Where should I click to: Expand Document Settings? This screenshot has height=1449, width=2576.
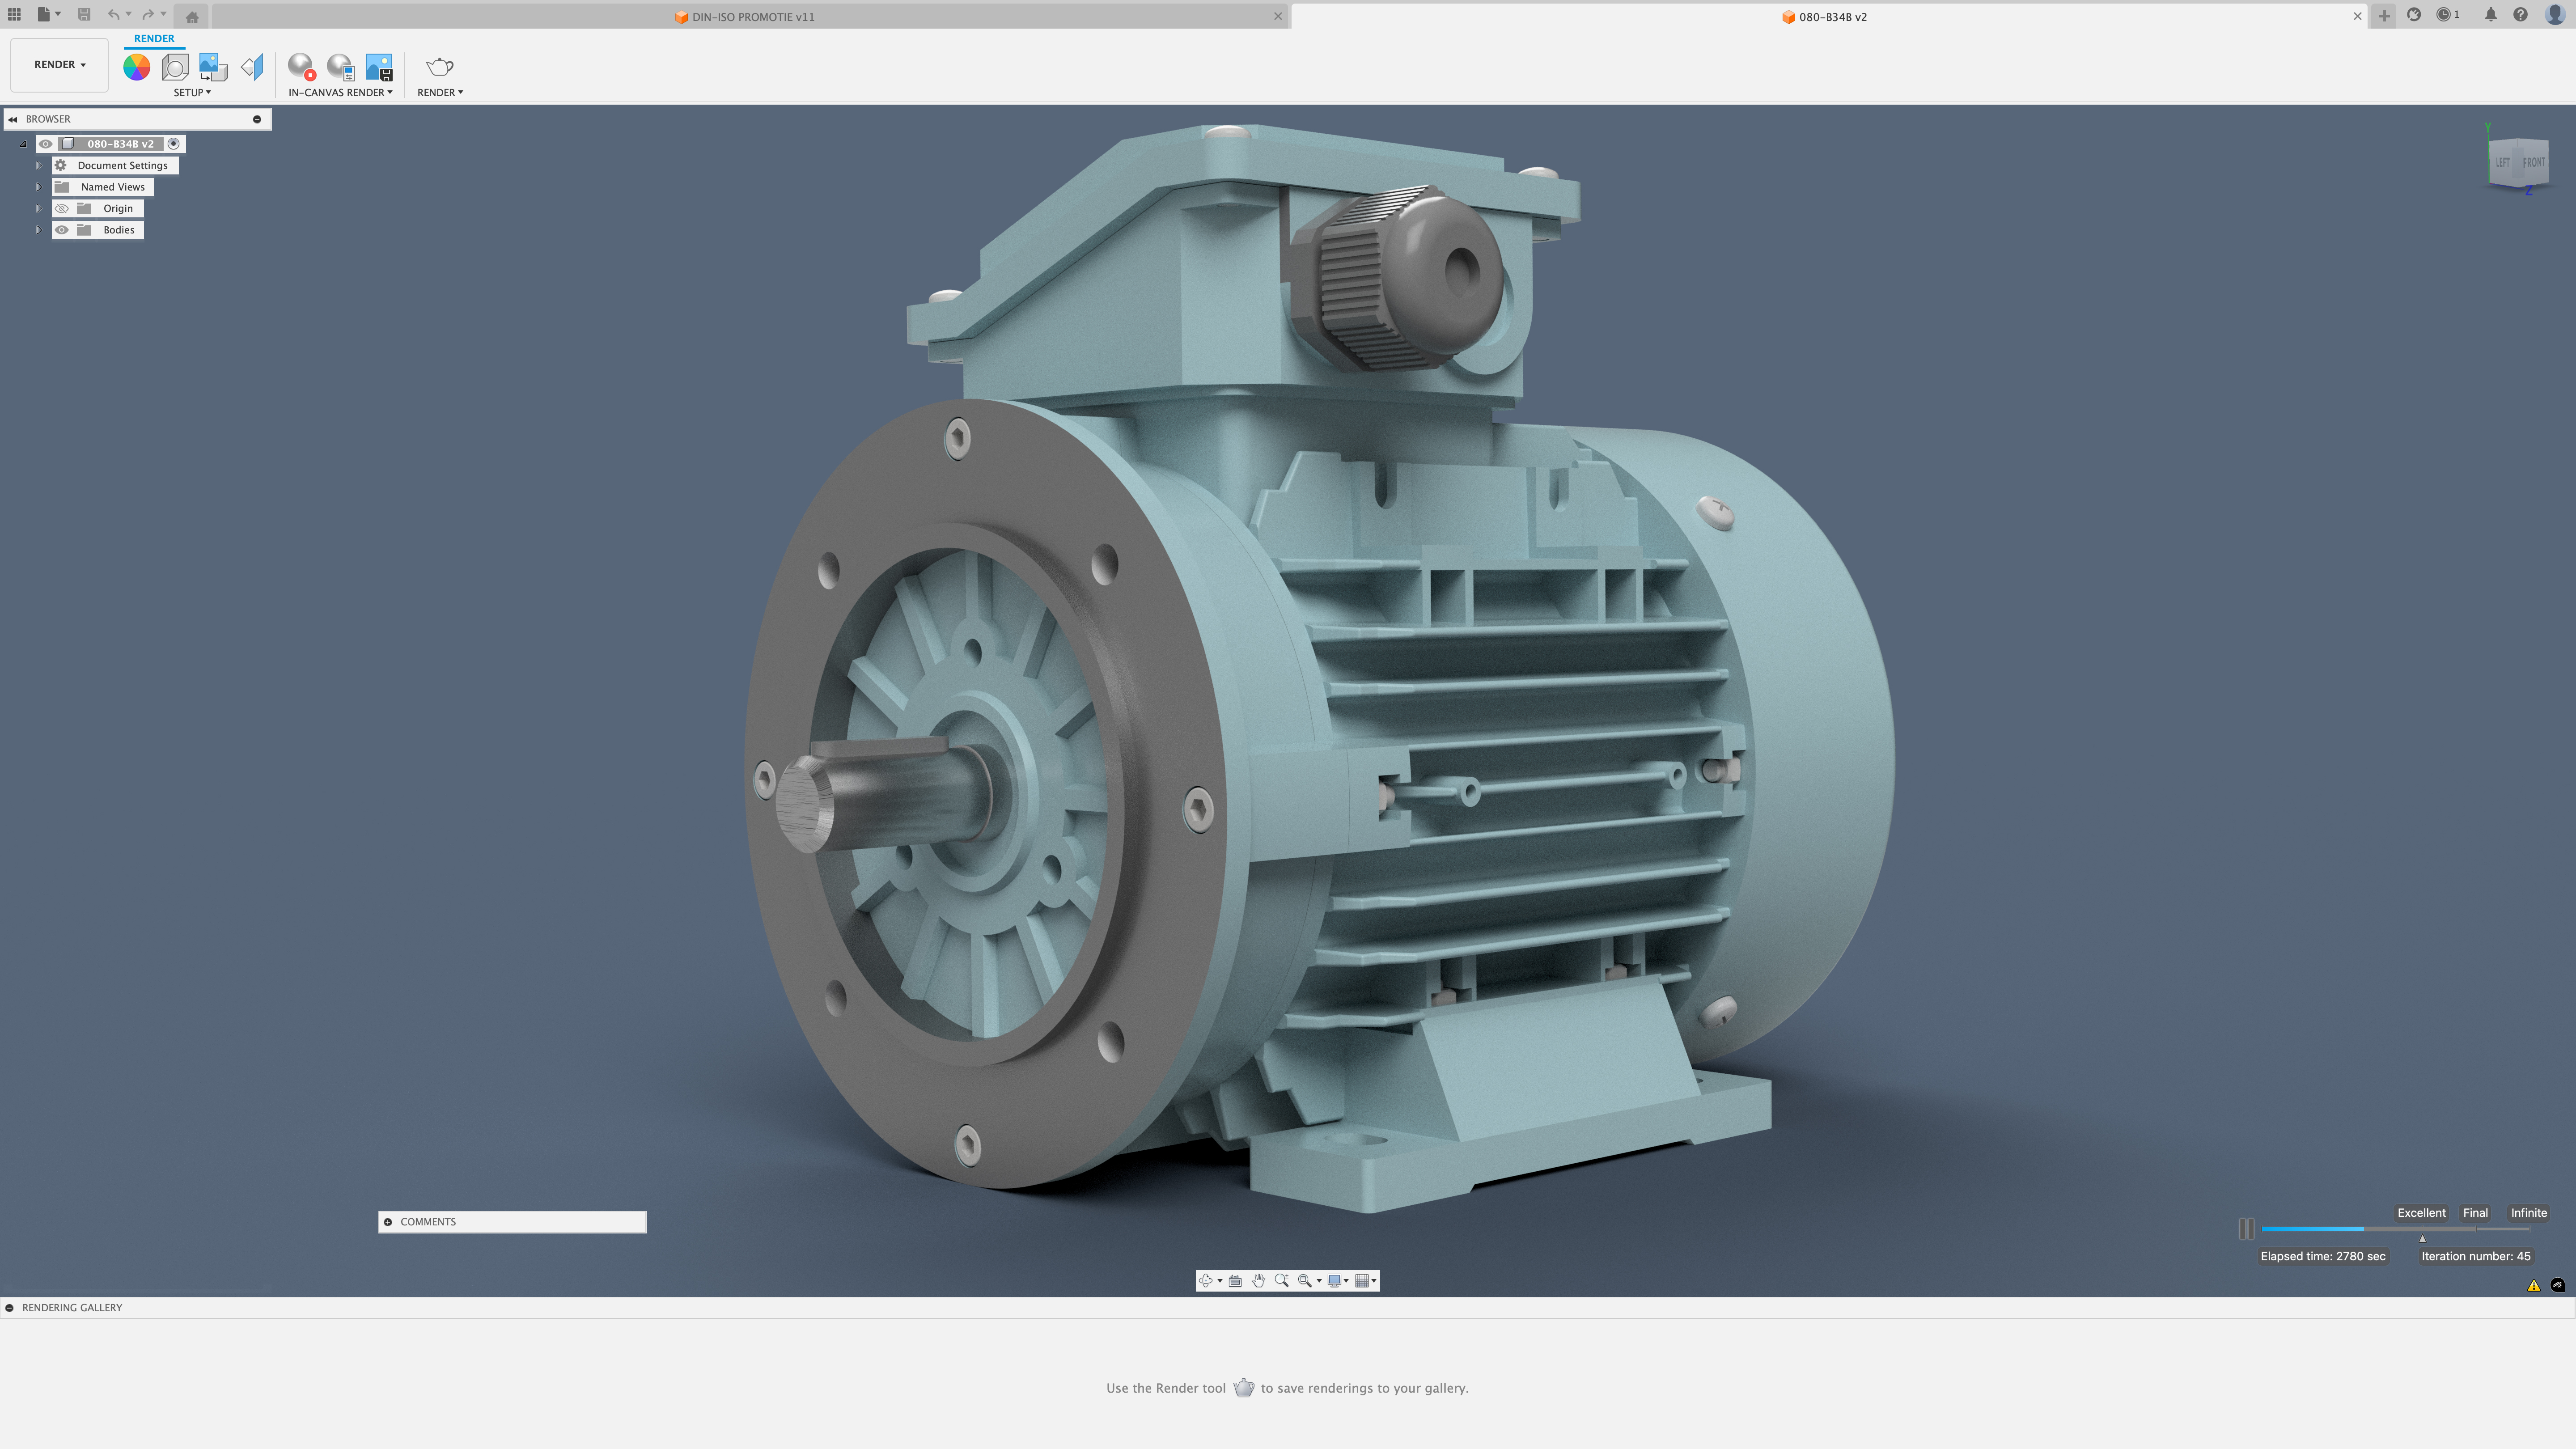tap(38, 165)
